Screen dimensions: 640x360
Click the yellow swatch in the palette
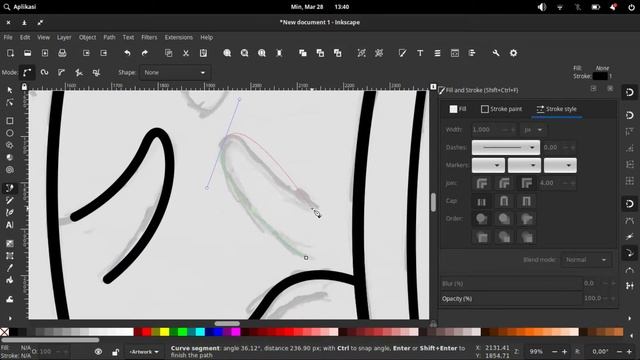(x=164, y=332)
